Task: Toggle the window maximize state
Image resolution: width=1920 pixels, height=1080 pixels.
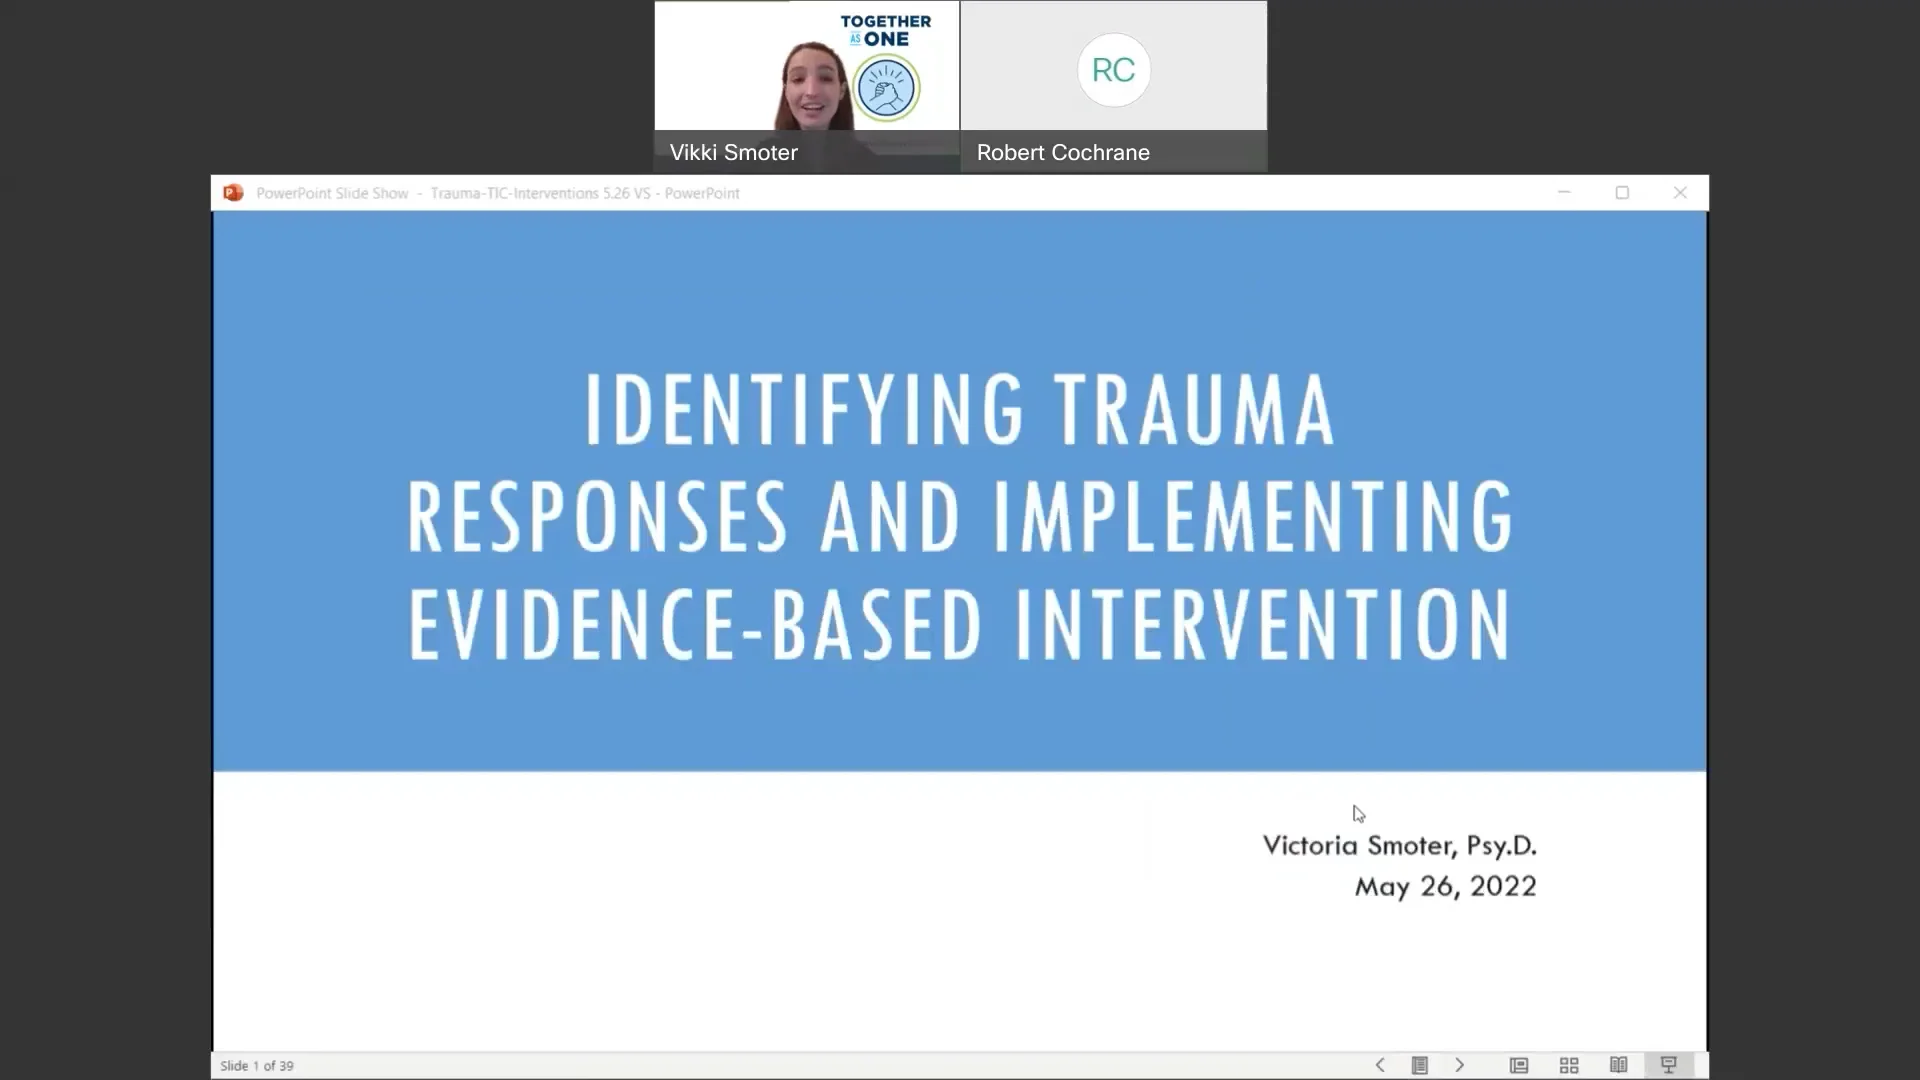Action: pos(1622,192)
